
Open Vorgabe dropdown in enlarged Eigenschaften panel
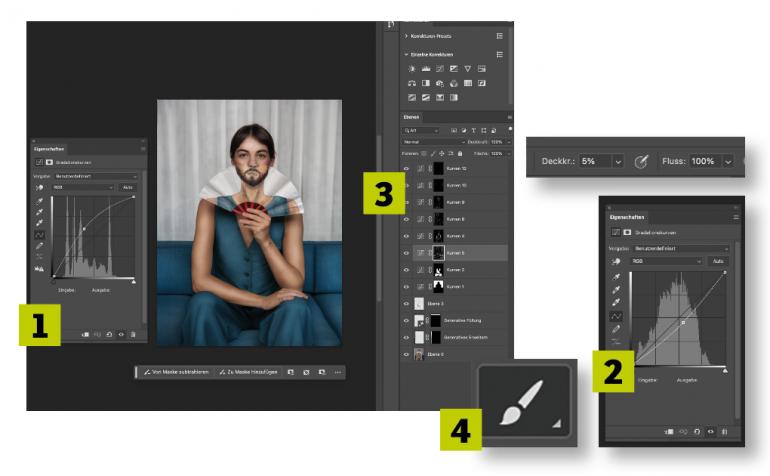click(x=680, y=249)
